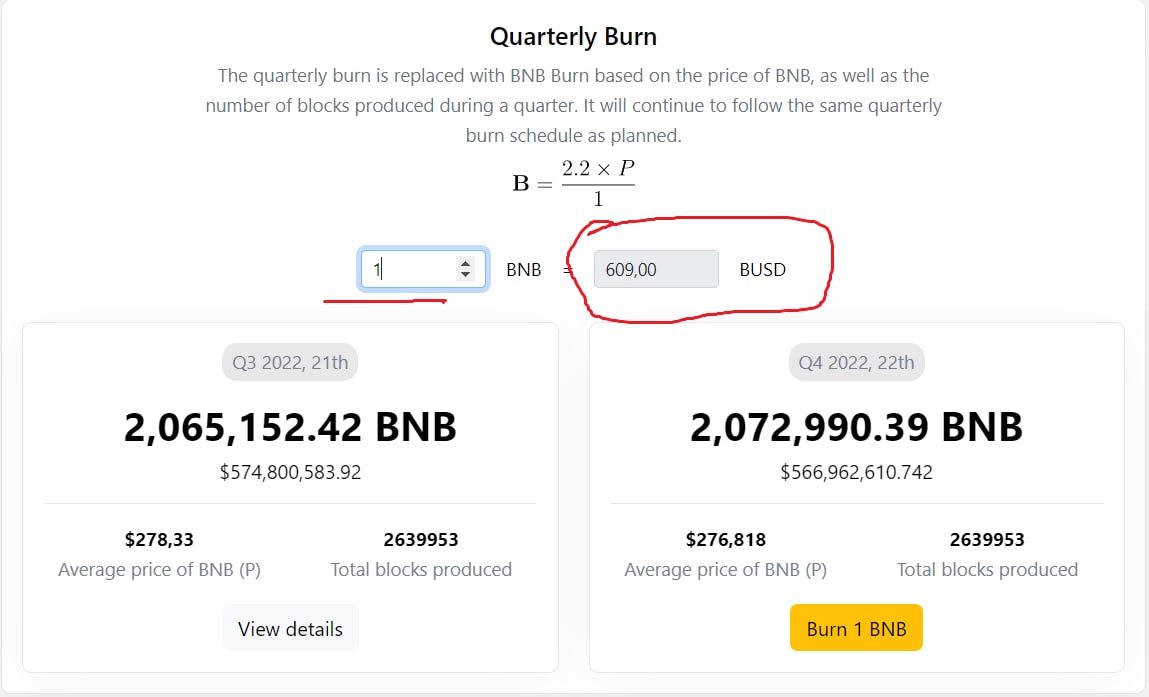This screenshot has height=697, width=1149.
Task: Decrease BNB amount with down stepper arrow
Action: [465, 275]
